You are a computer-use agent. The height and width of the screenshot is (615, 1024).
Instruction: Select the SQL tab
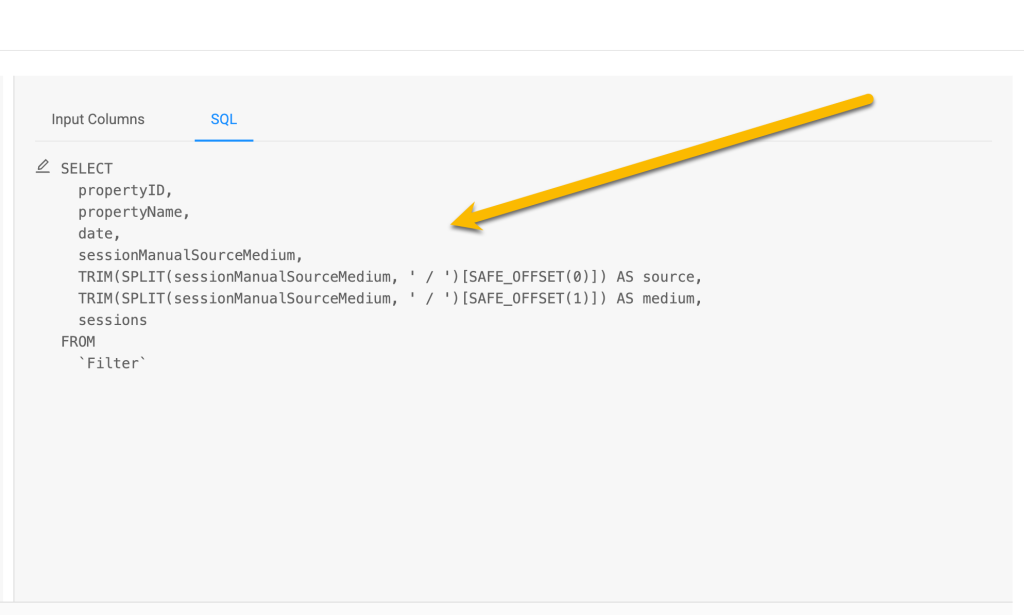click(223, 119)
